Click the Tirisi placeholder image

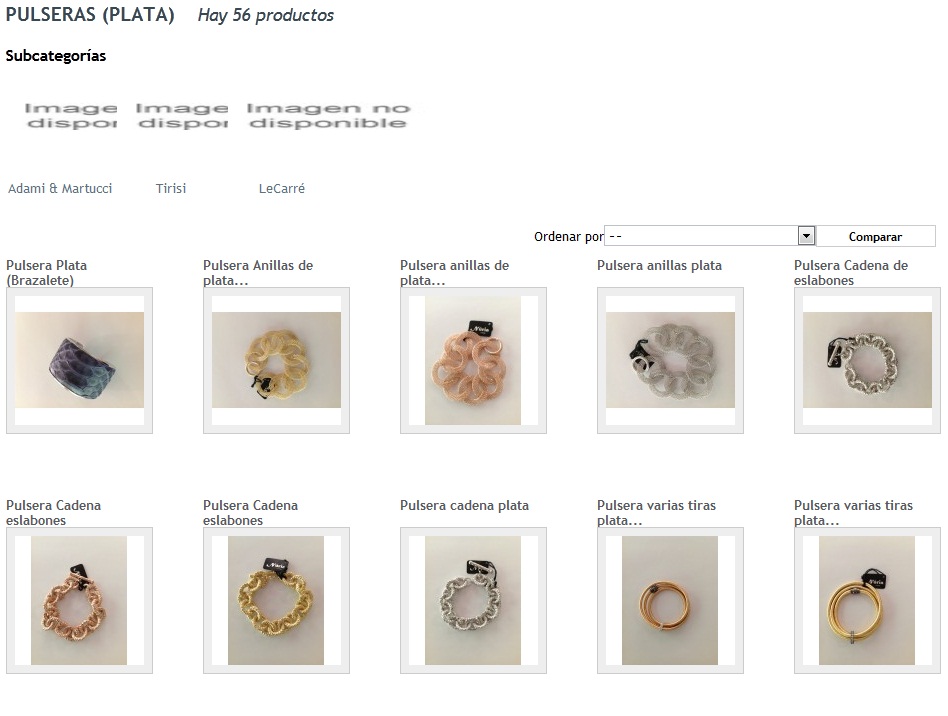click(x=182, y=116)
